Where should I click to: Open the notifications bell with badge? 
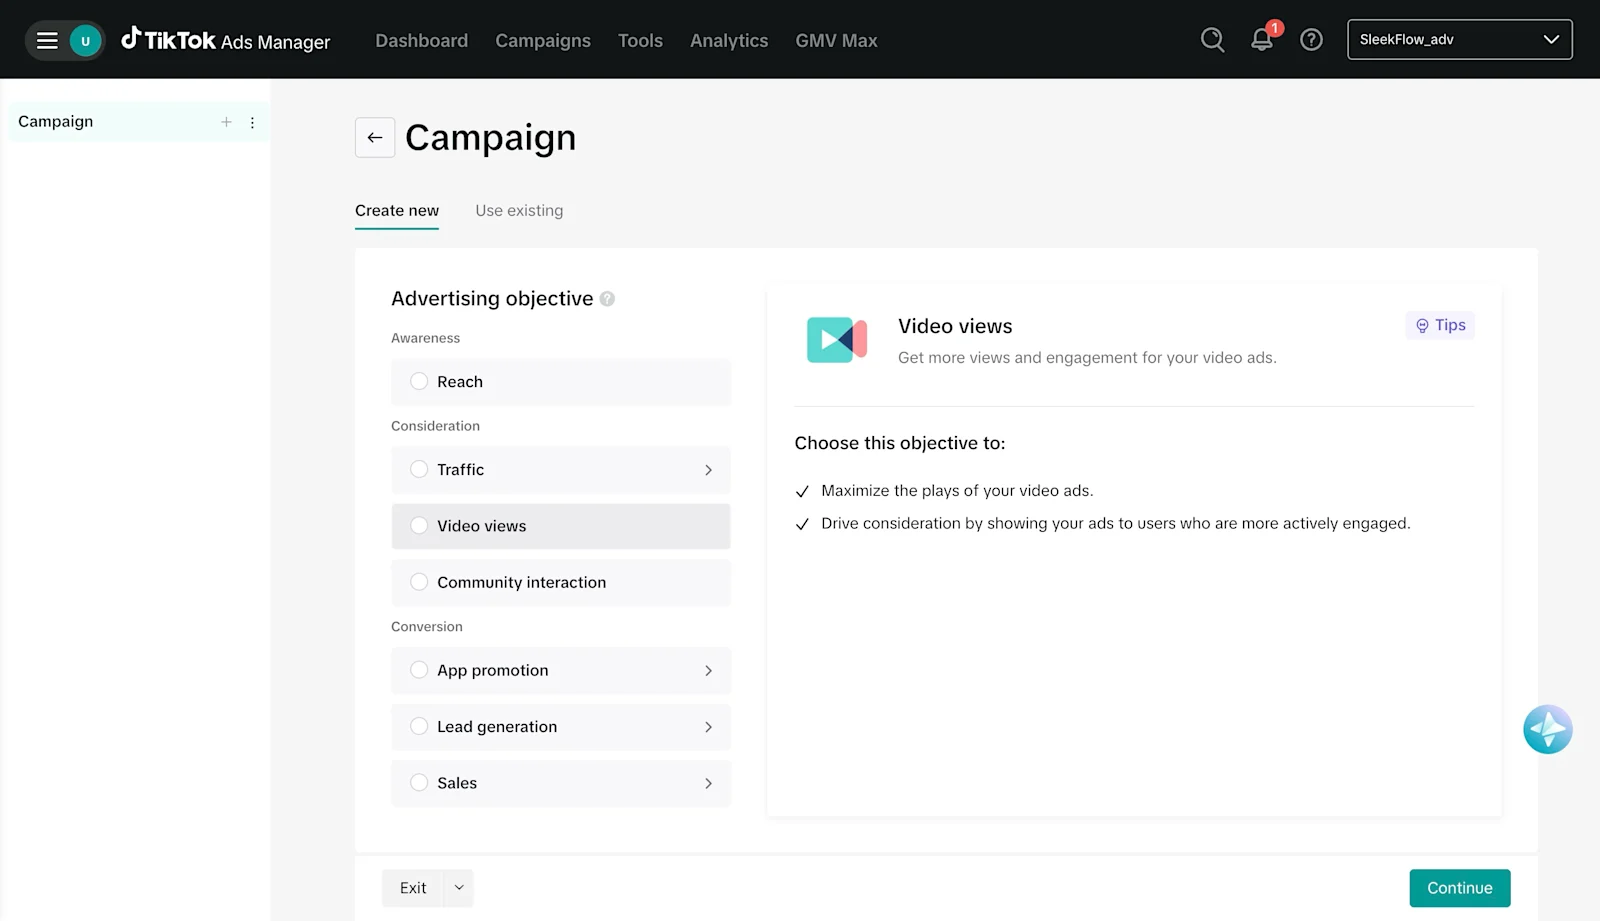[x=1262, y=42]
